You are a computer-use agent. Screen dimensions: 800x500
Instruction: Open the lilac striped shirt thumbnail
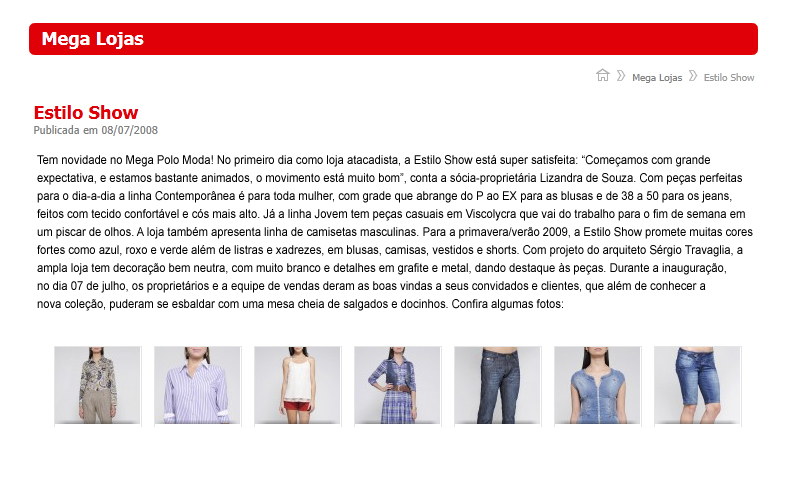tap(197, 385)
